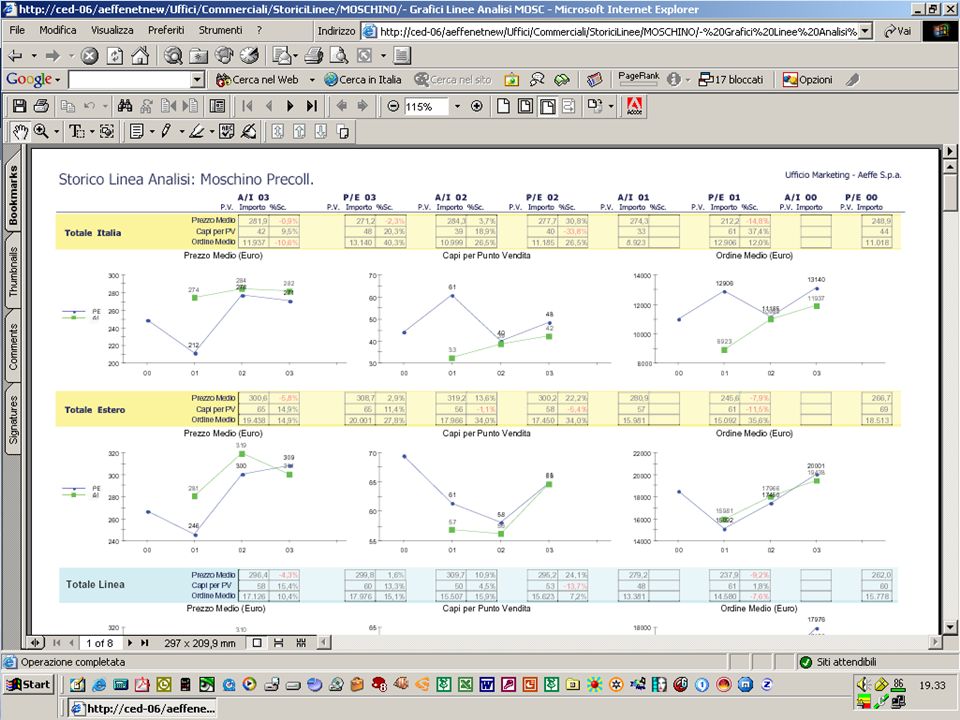Switch to the Signatures side tab
This screenshot has height=720, width=960.
pos(13,420)
